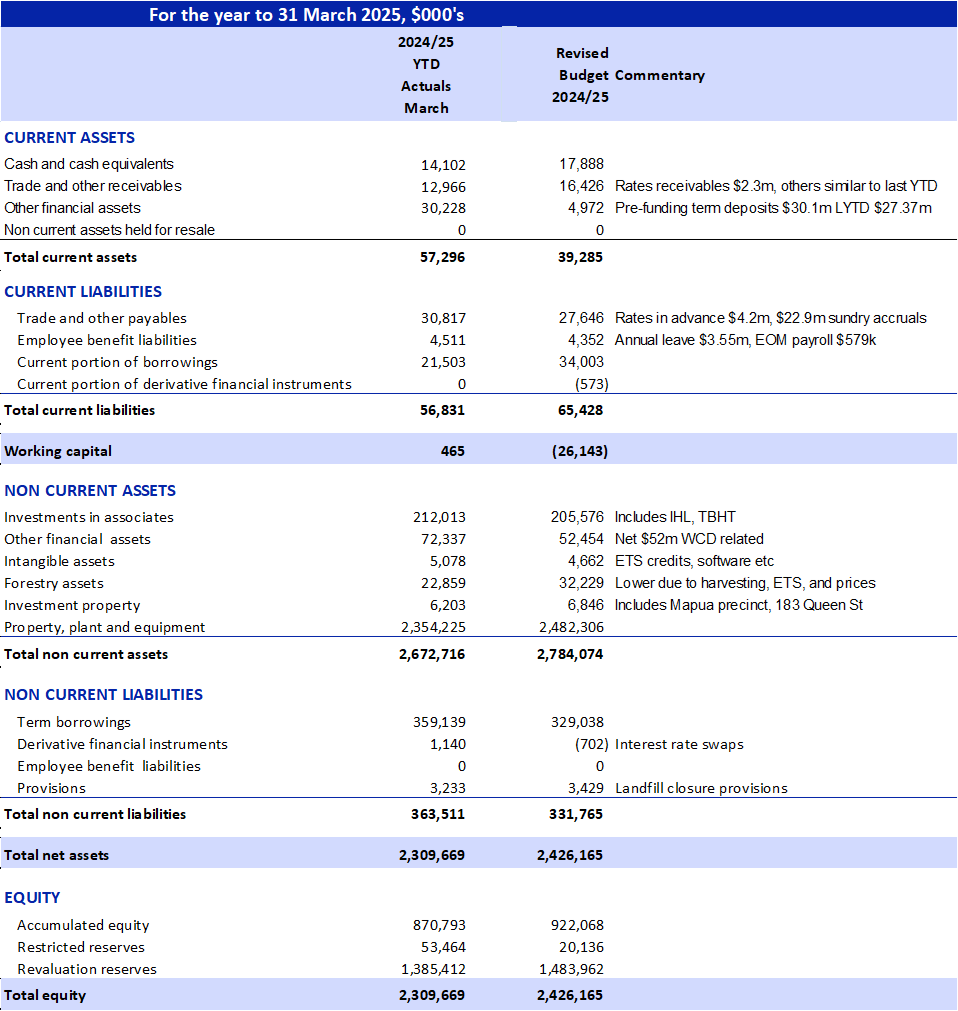This screenshot has width=958, height=1011.
Task: Select the 'Term borrowings' label
Action: click(74, 722)
